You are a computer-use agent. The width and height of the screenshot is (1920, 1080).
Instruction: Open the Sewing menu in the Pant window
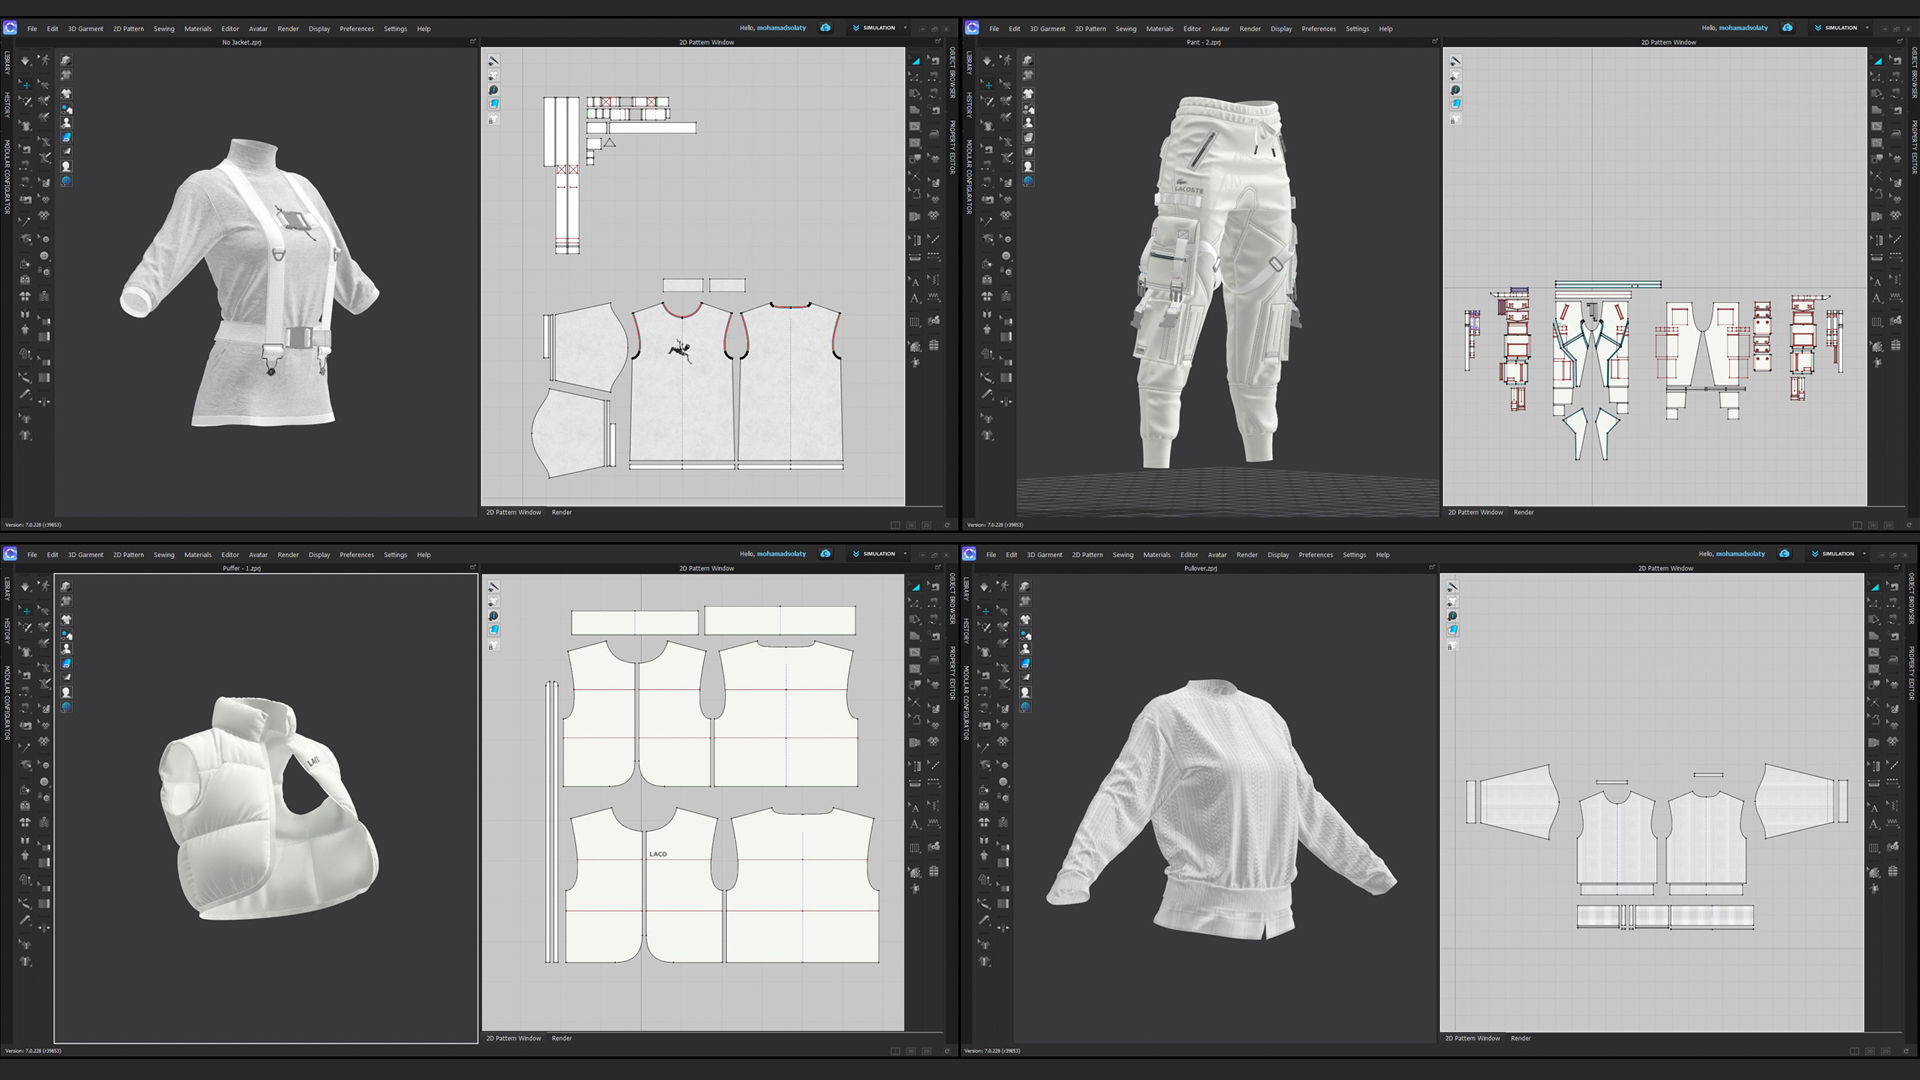click(1126, 29)
